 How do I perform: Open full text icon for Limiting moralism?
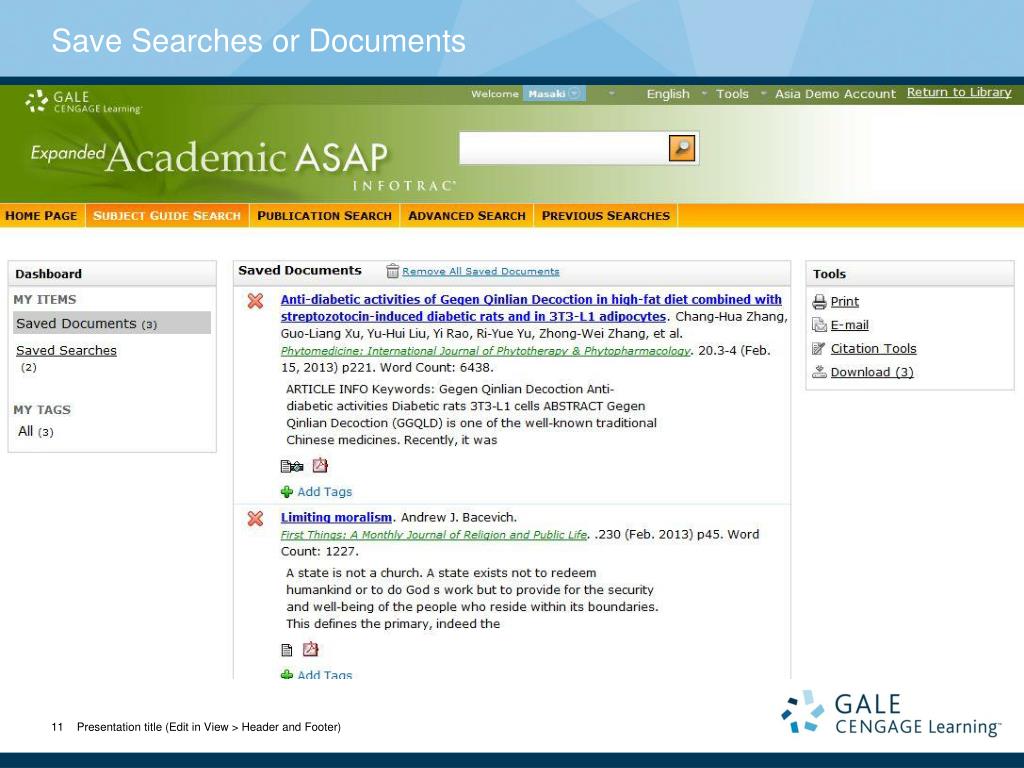[287, 650]
